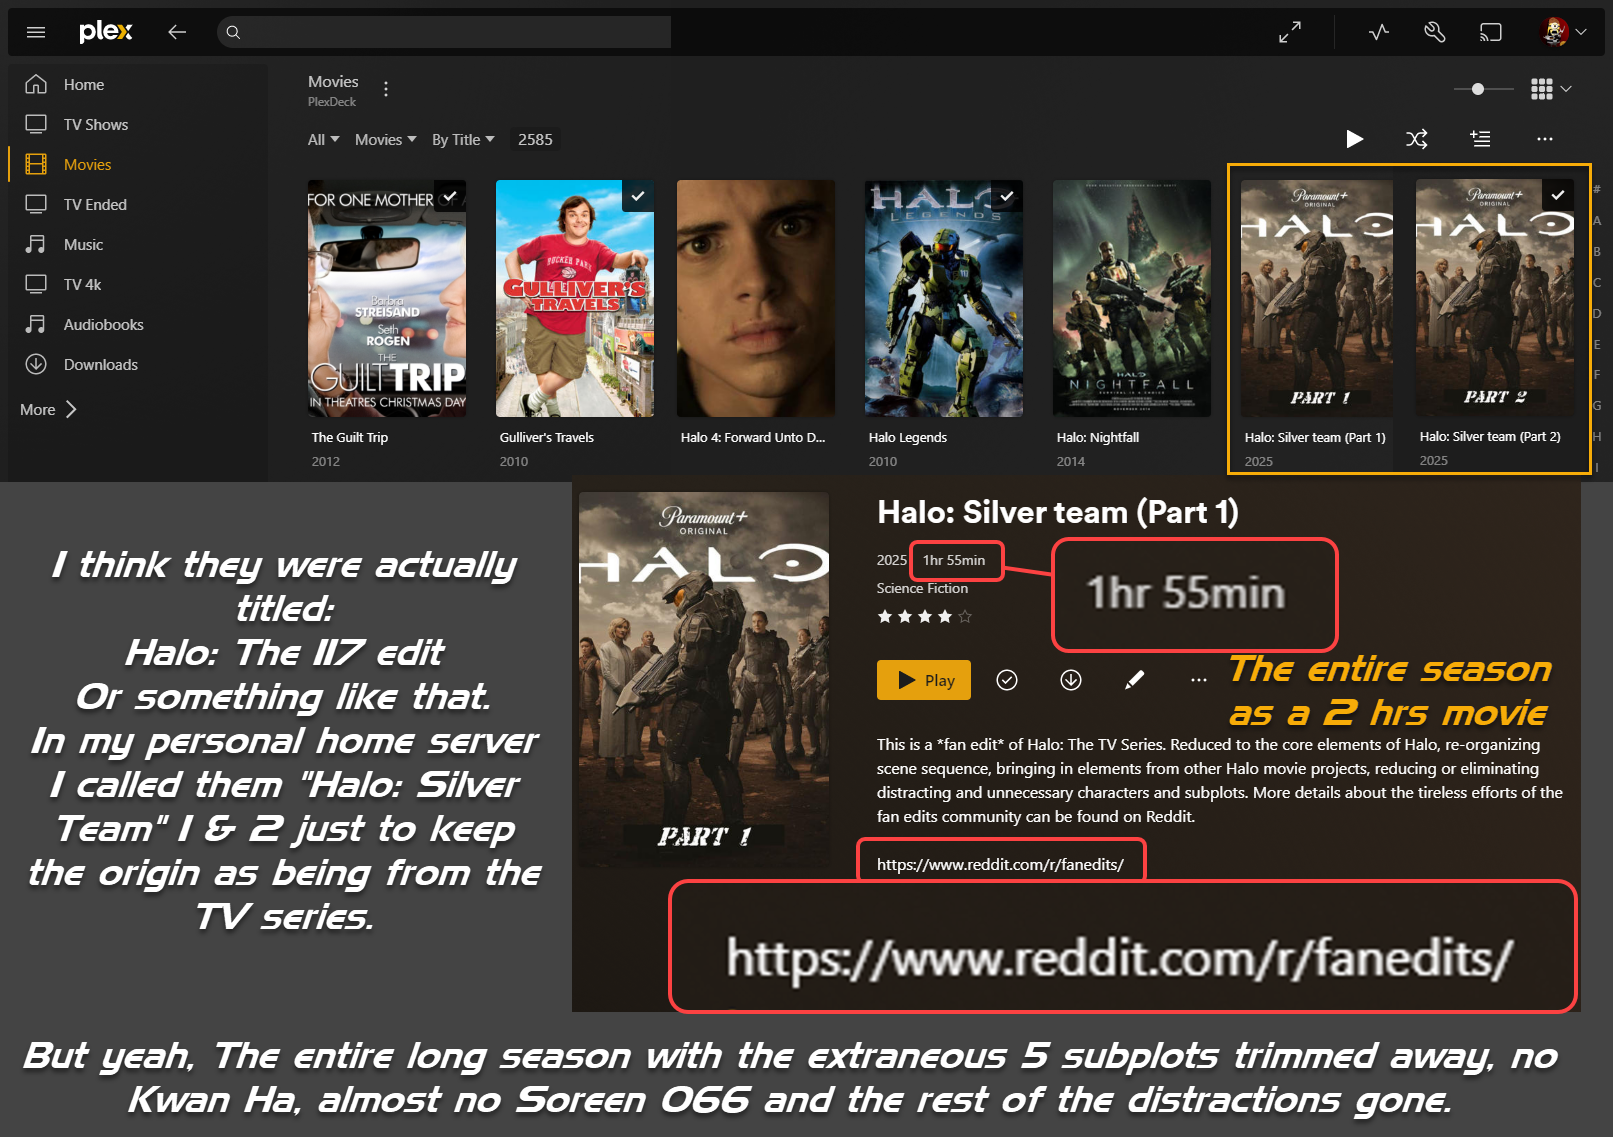This screenshot has width=1613, height=1137.
Task: Open Halo: Silver team (Part 1) poster
Action: click(1317, 298)
